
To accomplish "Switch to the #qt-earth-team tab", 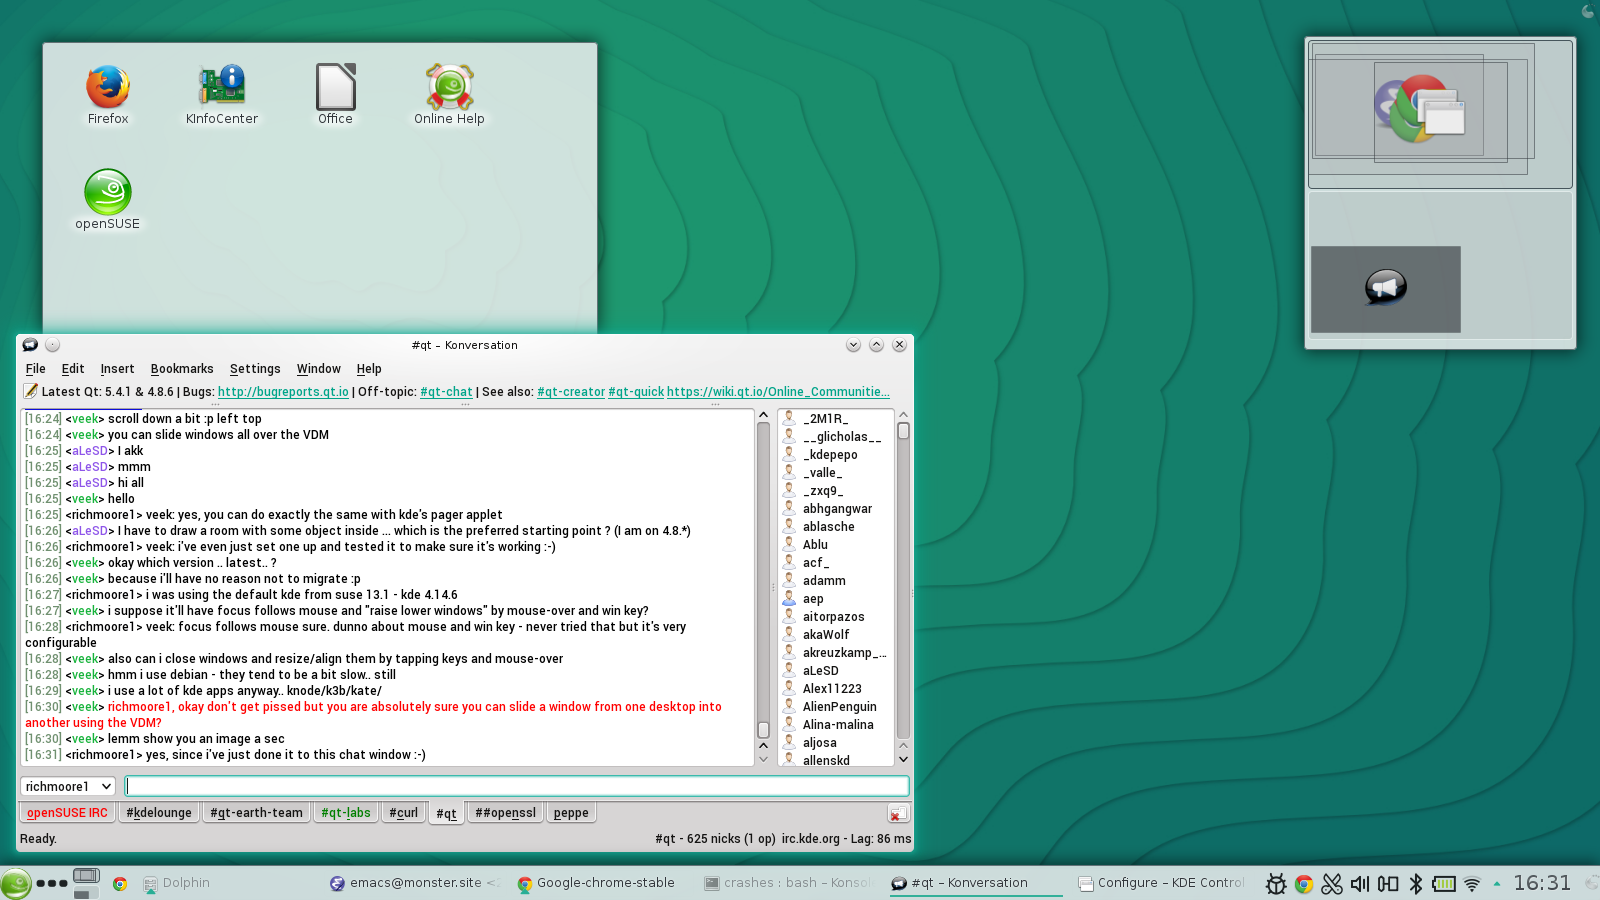I will pyautogui.click(x=256, y=813).
